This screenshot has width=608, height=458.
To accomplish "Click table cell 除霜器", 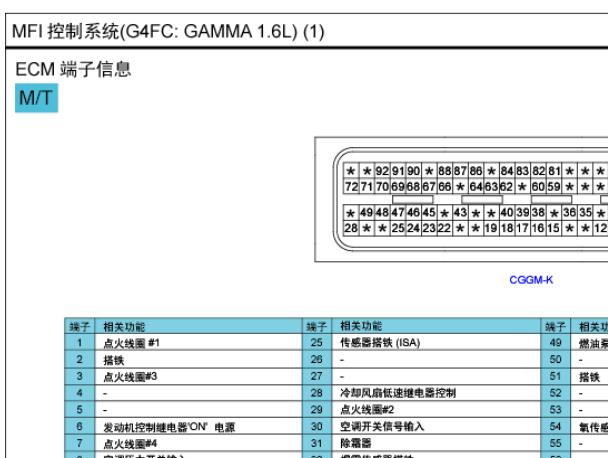I will coord(436,443).
